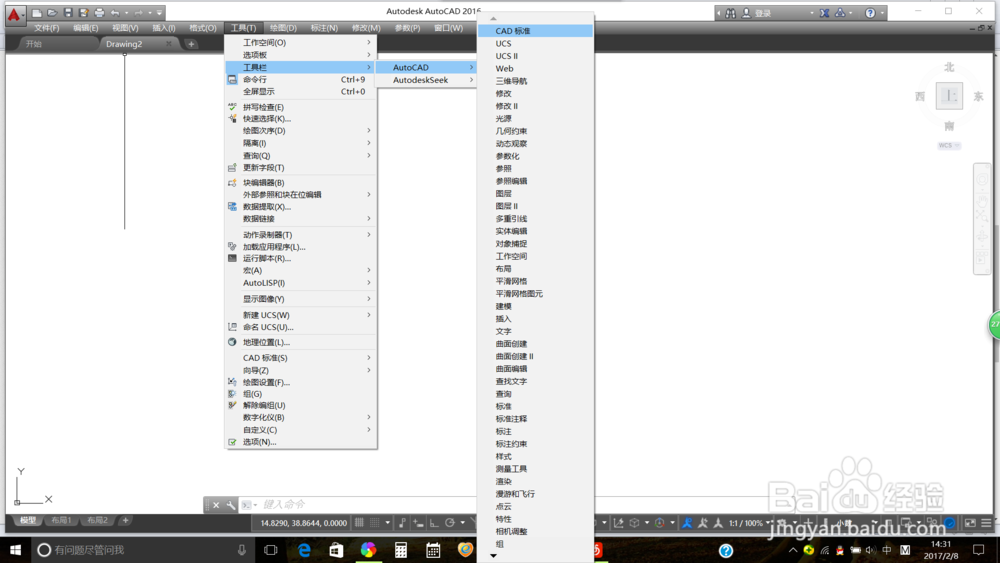Screen dimensions: 1000x563
Task: Expand the AutodeskSeek toolbar submenu
Action: tap(425, 80)
